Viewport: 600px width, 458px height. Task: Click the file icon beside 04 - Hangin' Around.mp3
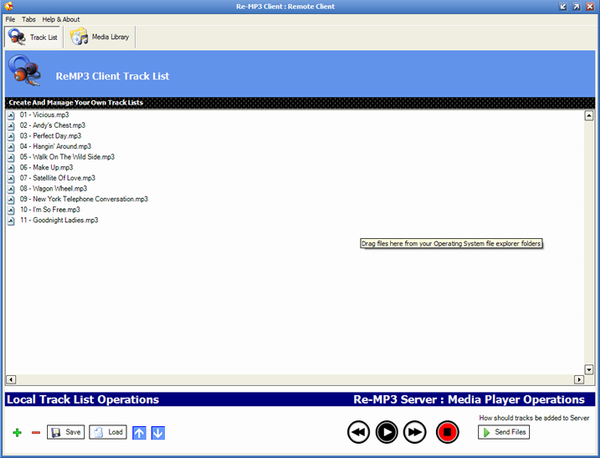tap(11, 147)
